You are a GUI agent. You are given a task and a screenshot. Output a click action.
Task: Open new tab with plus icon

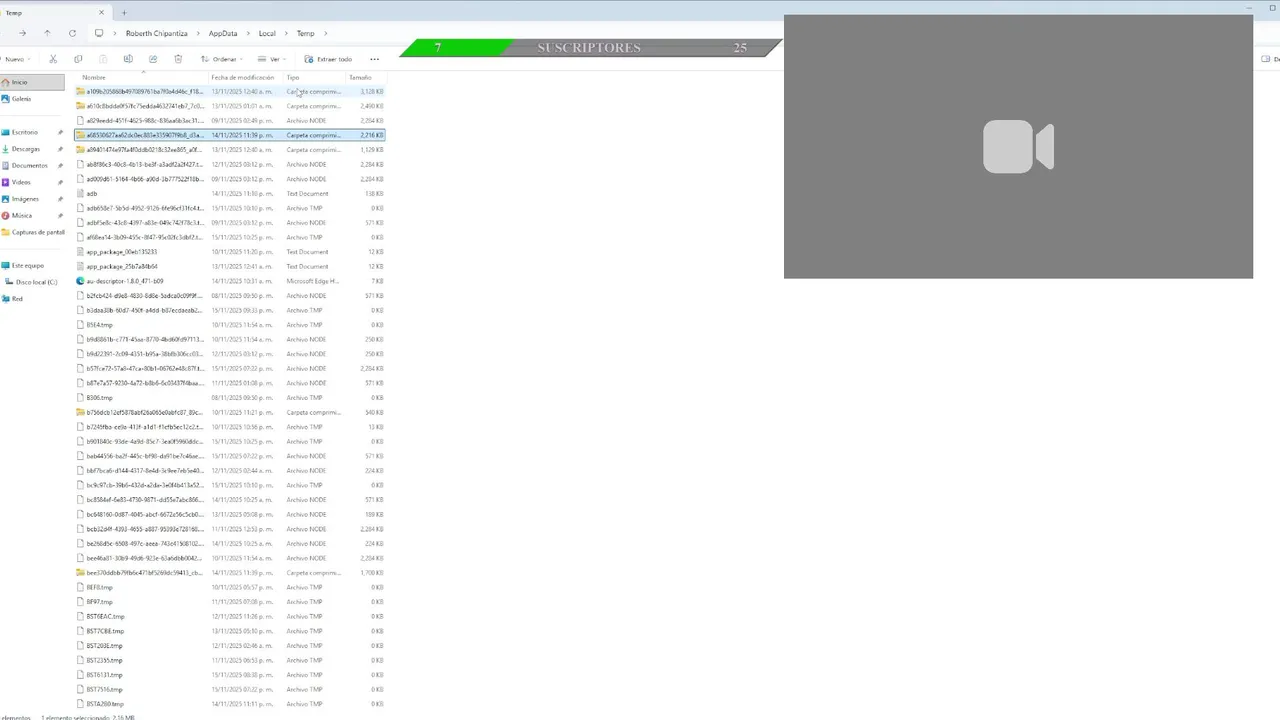pos(124,13)
